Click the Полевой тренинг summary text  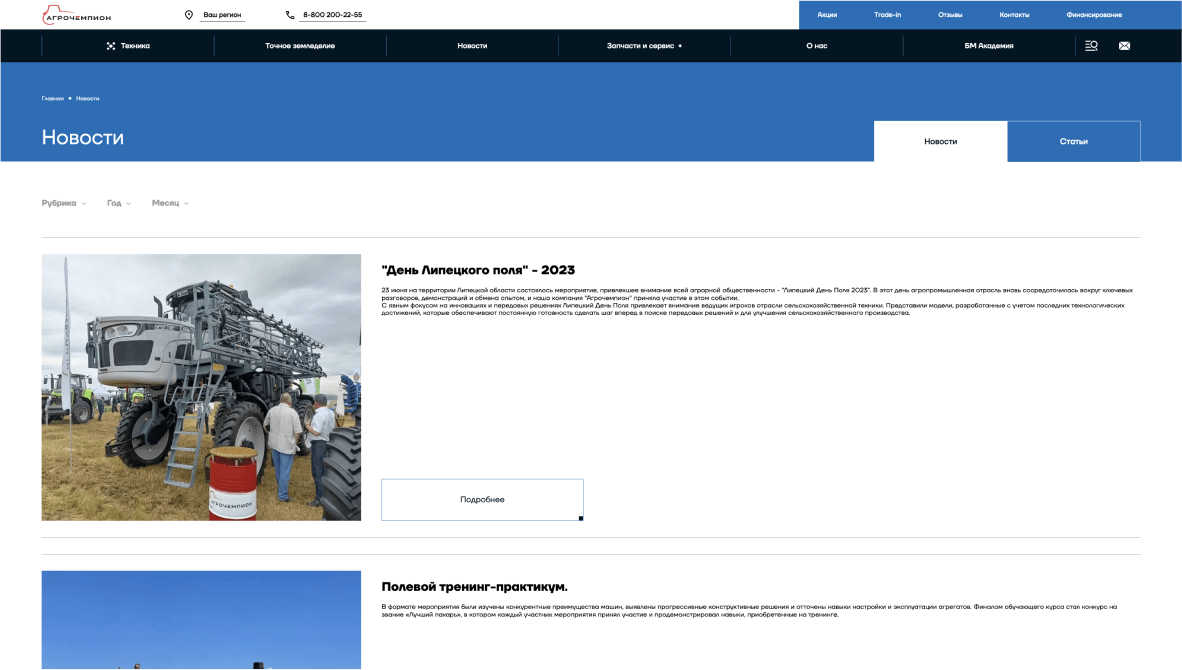pyautogui.click(x=749, y=610)
